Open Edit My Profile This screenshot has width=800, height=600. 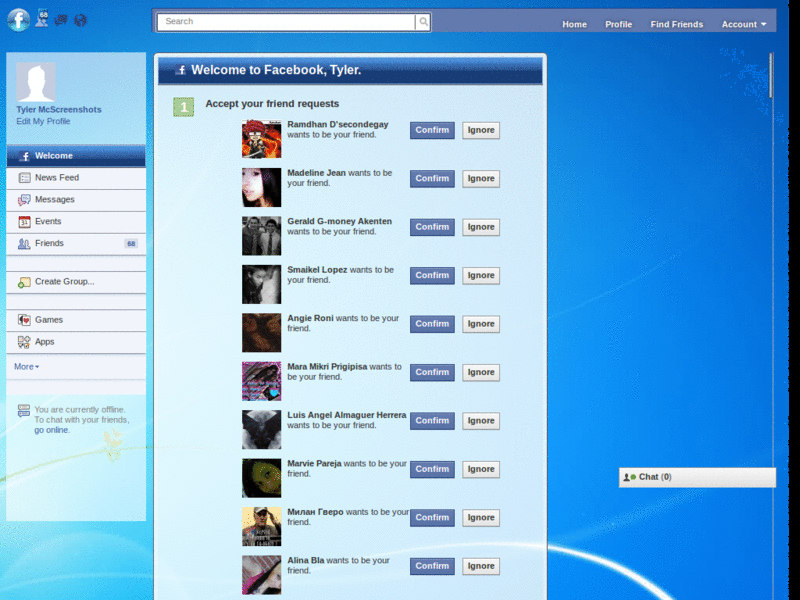pos(42,120)
